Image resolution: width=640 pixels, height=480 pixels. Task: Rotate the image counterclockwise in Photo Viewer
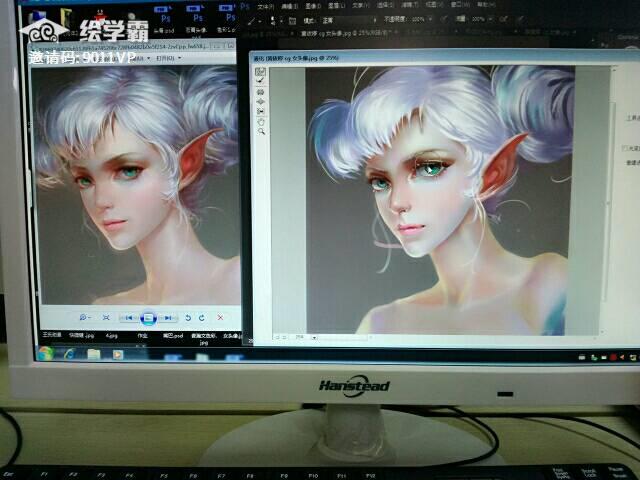[188, 318]
